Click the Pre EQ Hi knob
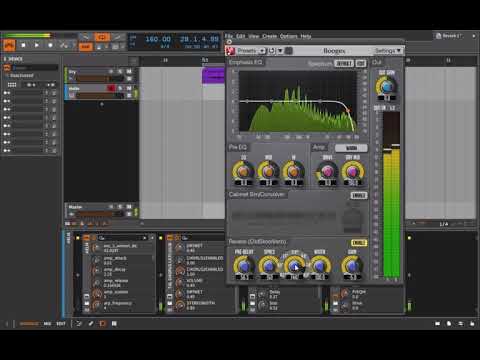 (293, 171)
